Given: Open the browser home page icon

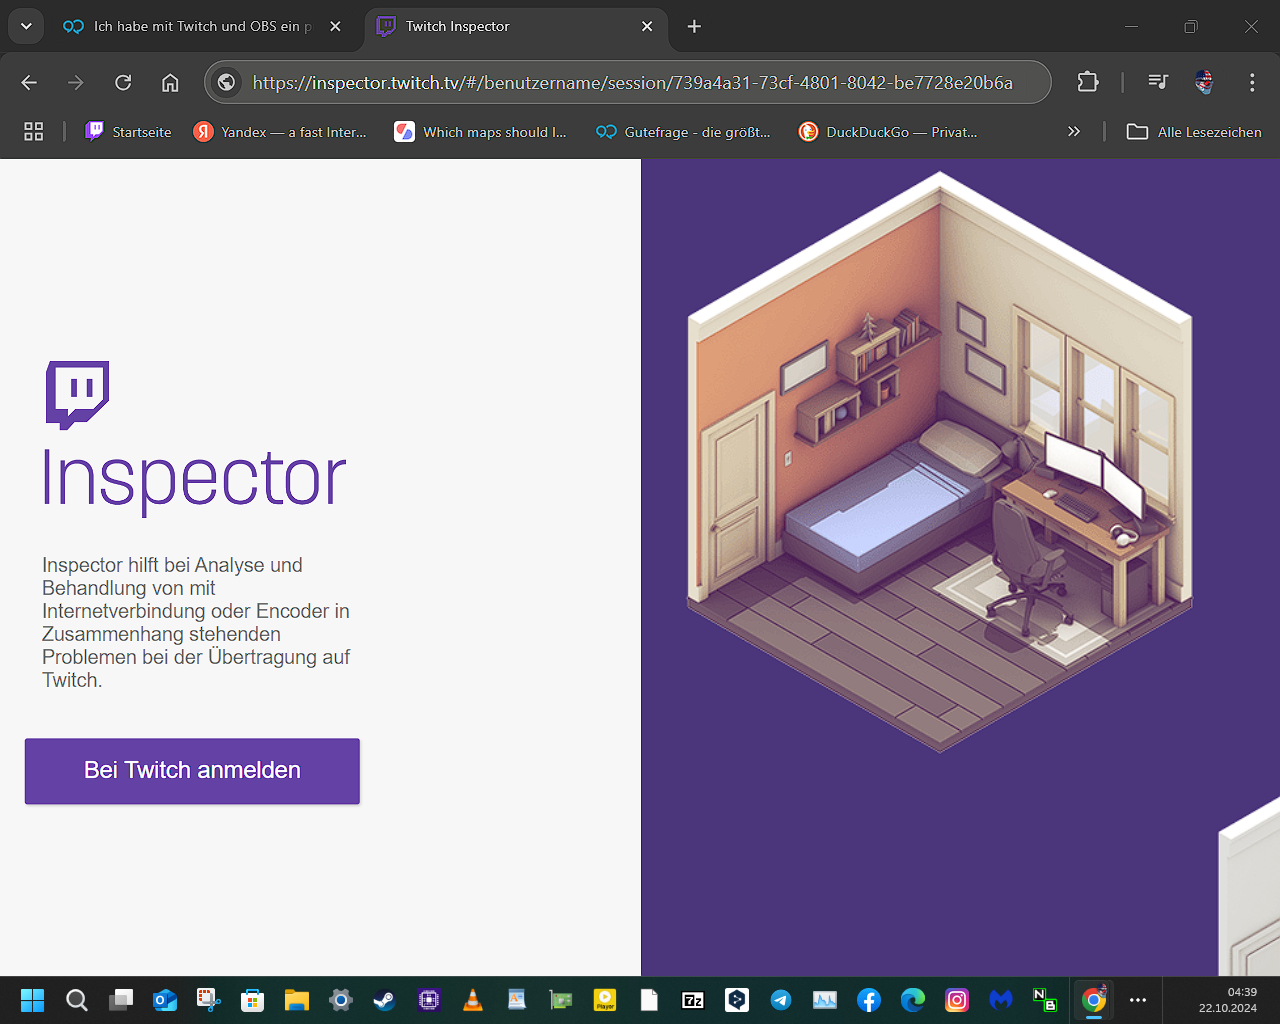Looking at the screenshot, I should pyautogui.click(x=170, y=83).
